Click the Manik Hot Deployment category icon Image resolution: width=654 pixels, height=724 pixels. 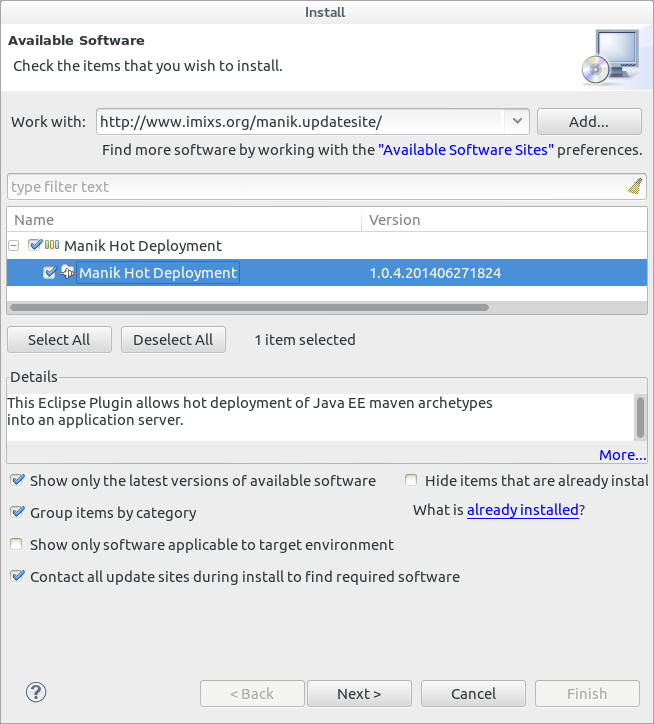[52, 245]
